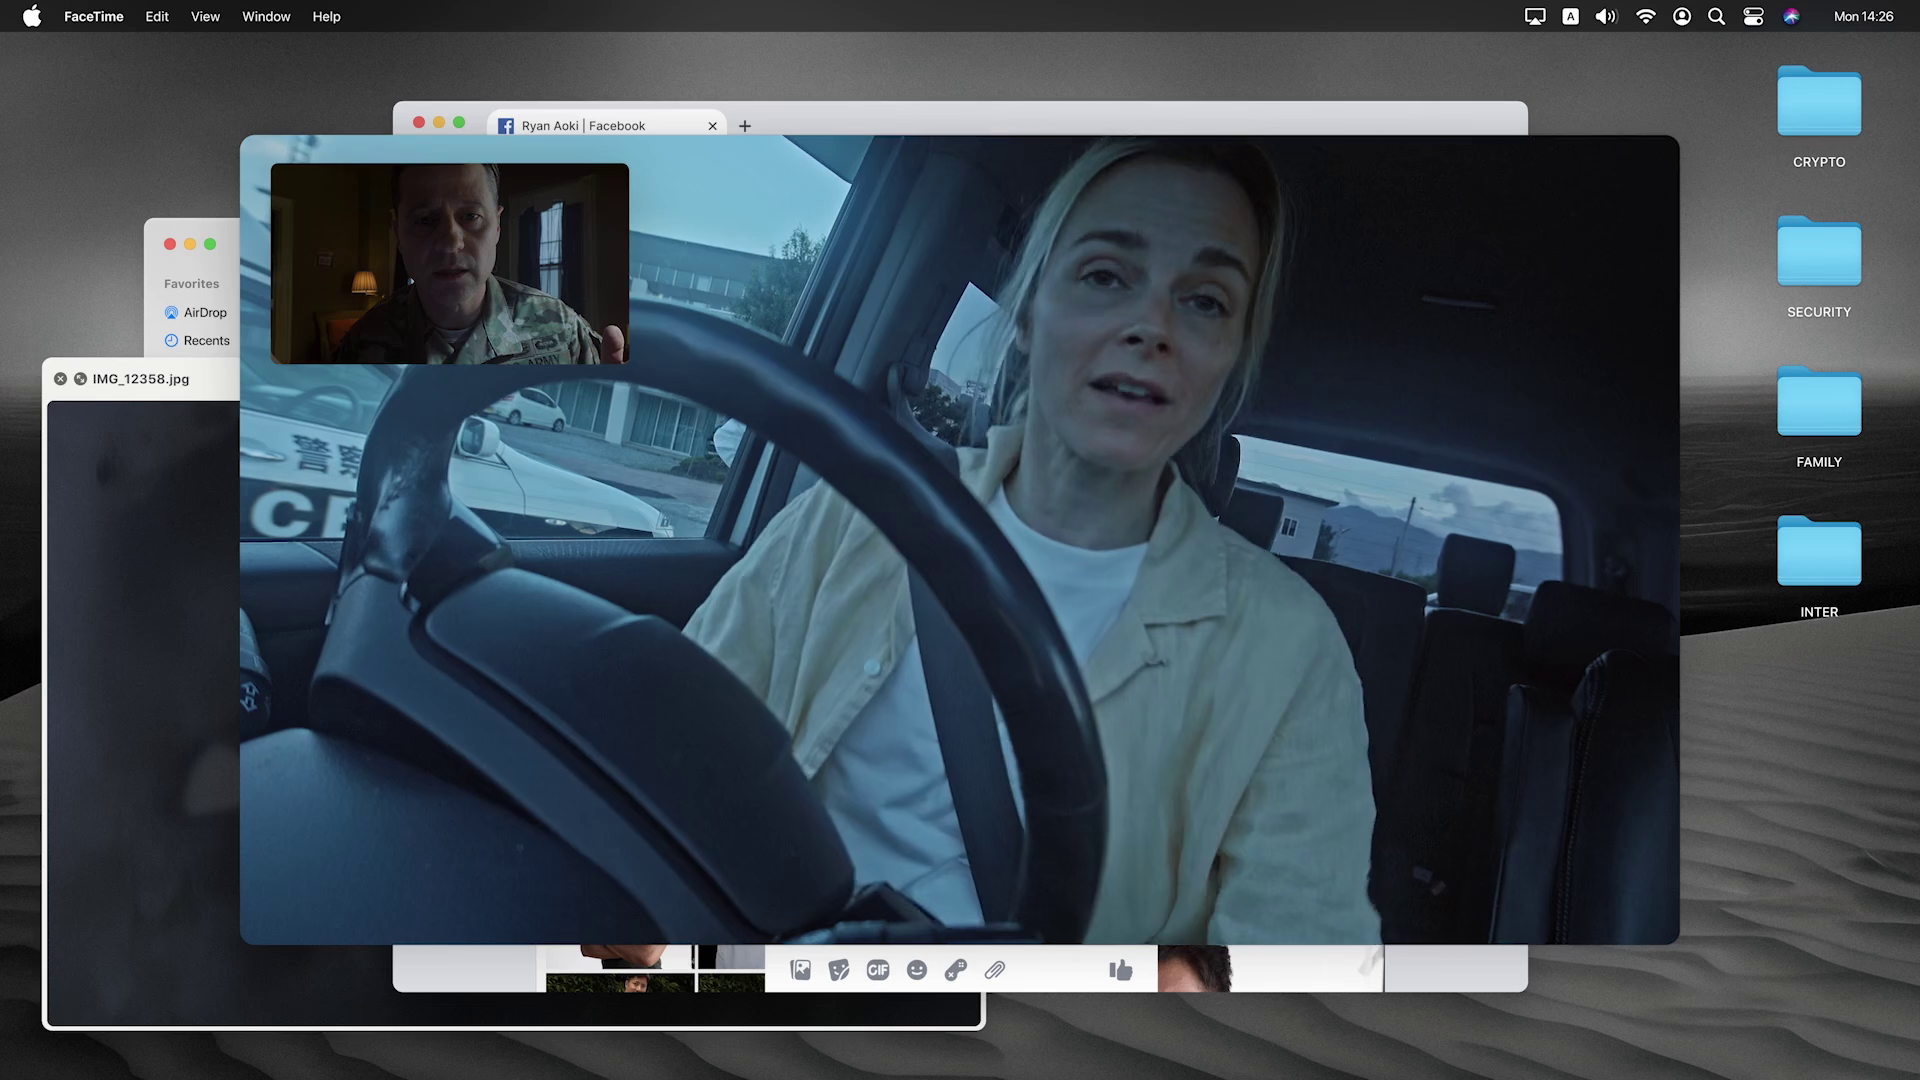Open the Window menu
The height and width of the screenshot is (1080, 1920).
(266, 16)
